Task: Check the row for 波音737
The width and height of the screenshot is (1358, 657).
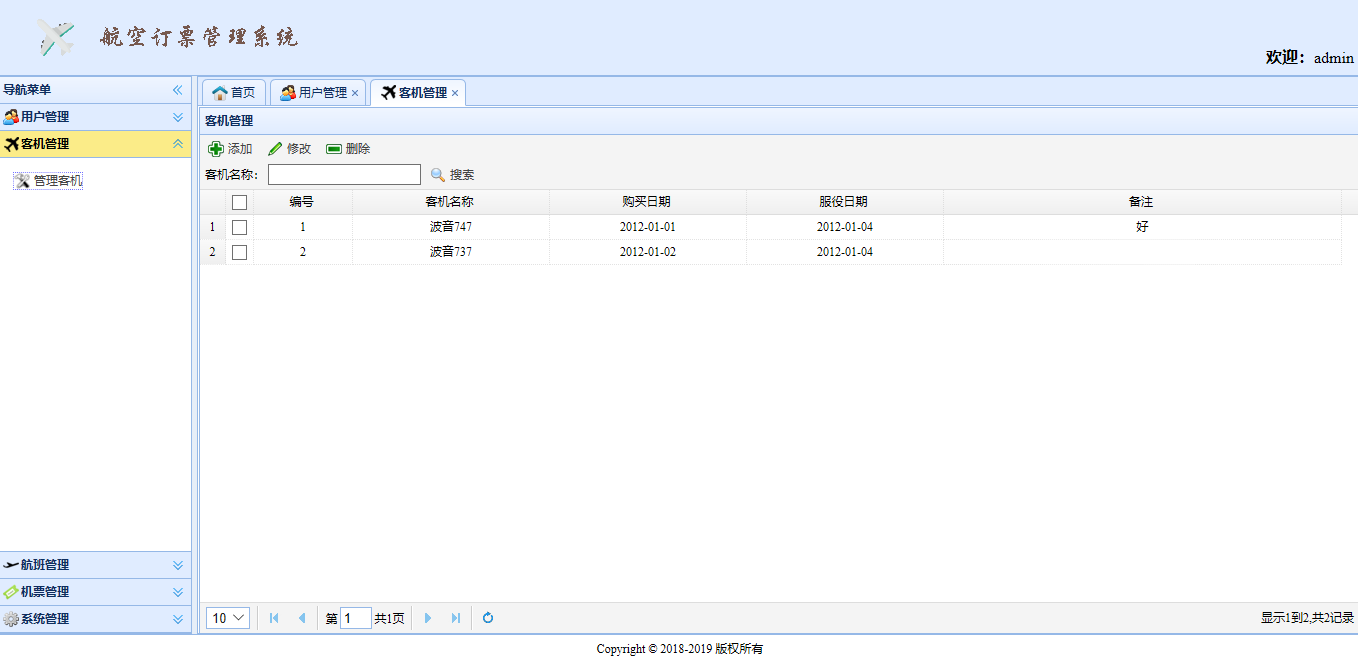Action: coord(239,252)
